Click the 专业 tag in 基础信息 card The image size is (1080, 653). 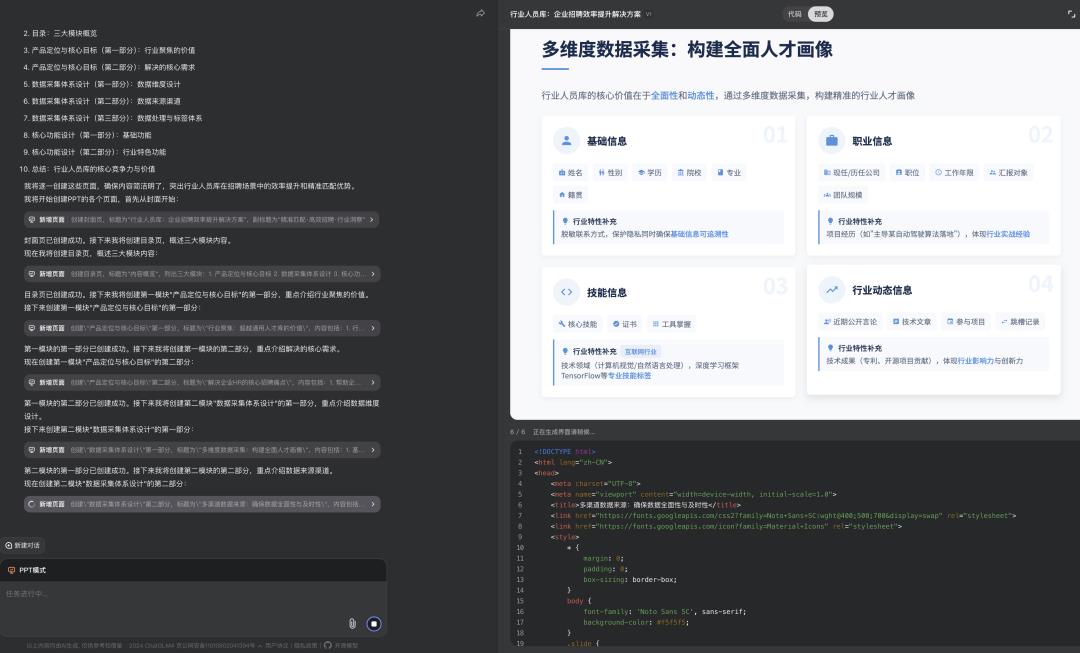[x=729, y=173]
